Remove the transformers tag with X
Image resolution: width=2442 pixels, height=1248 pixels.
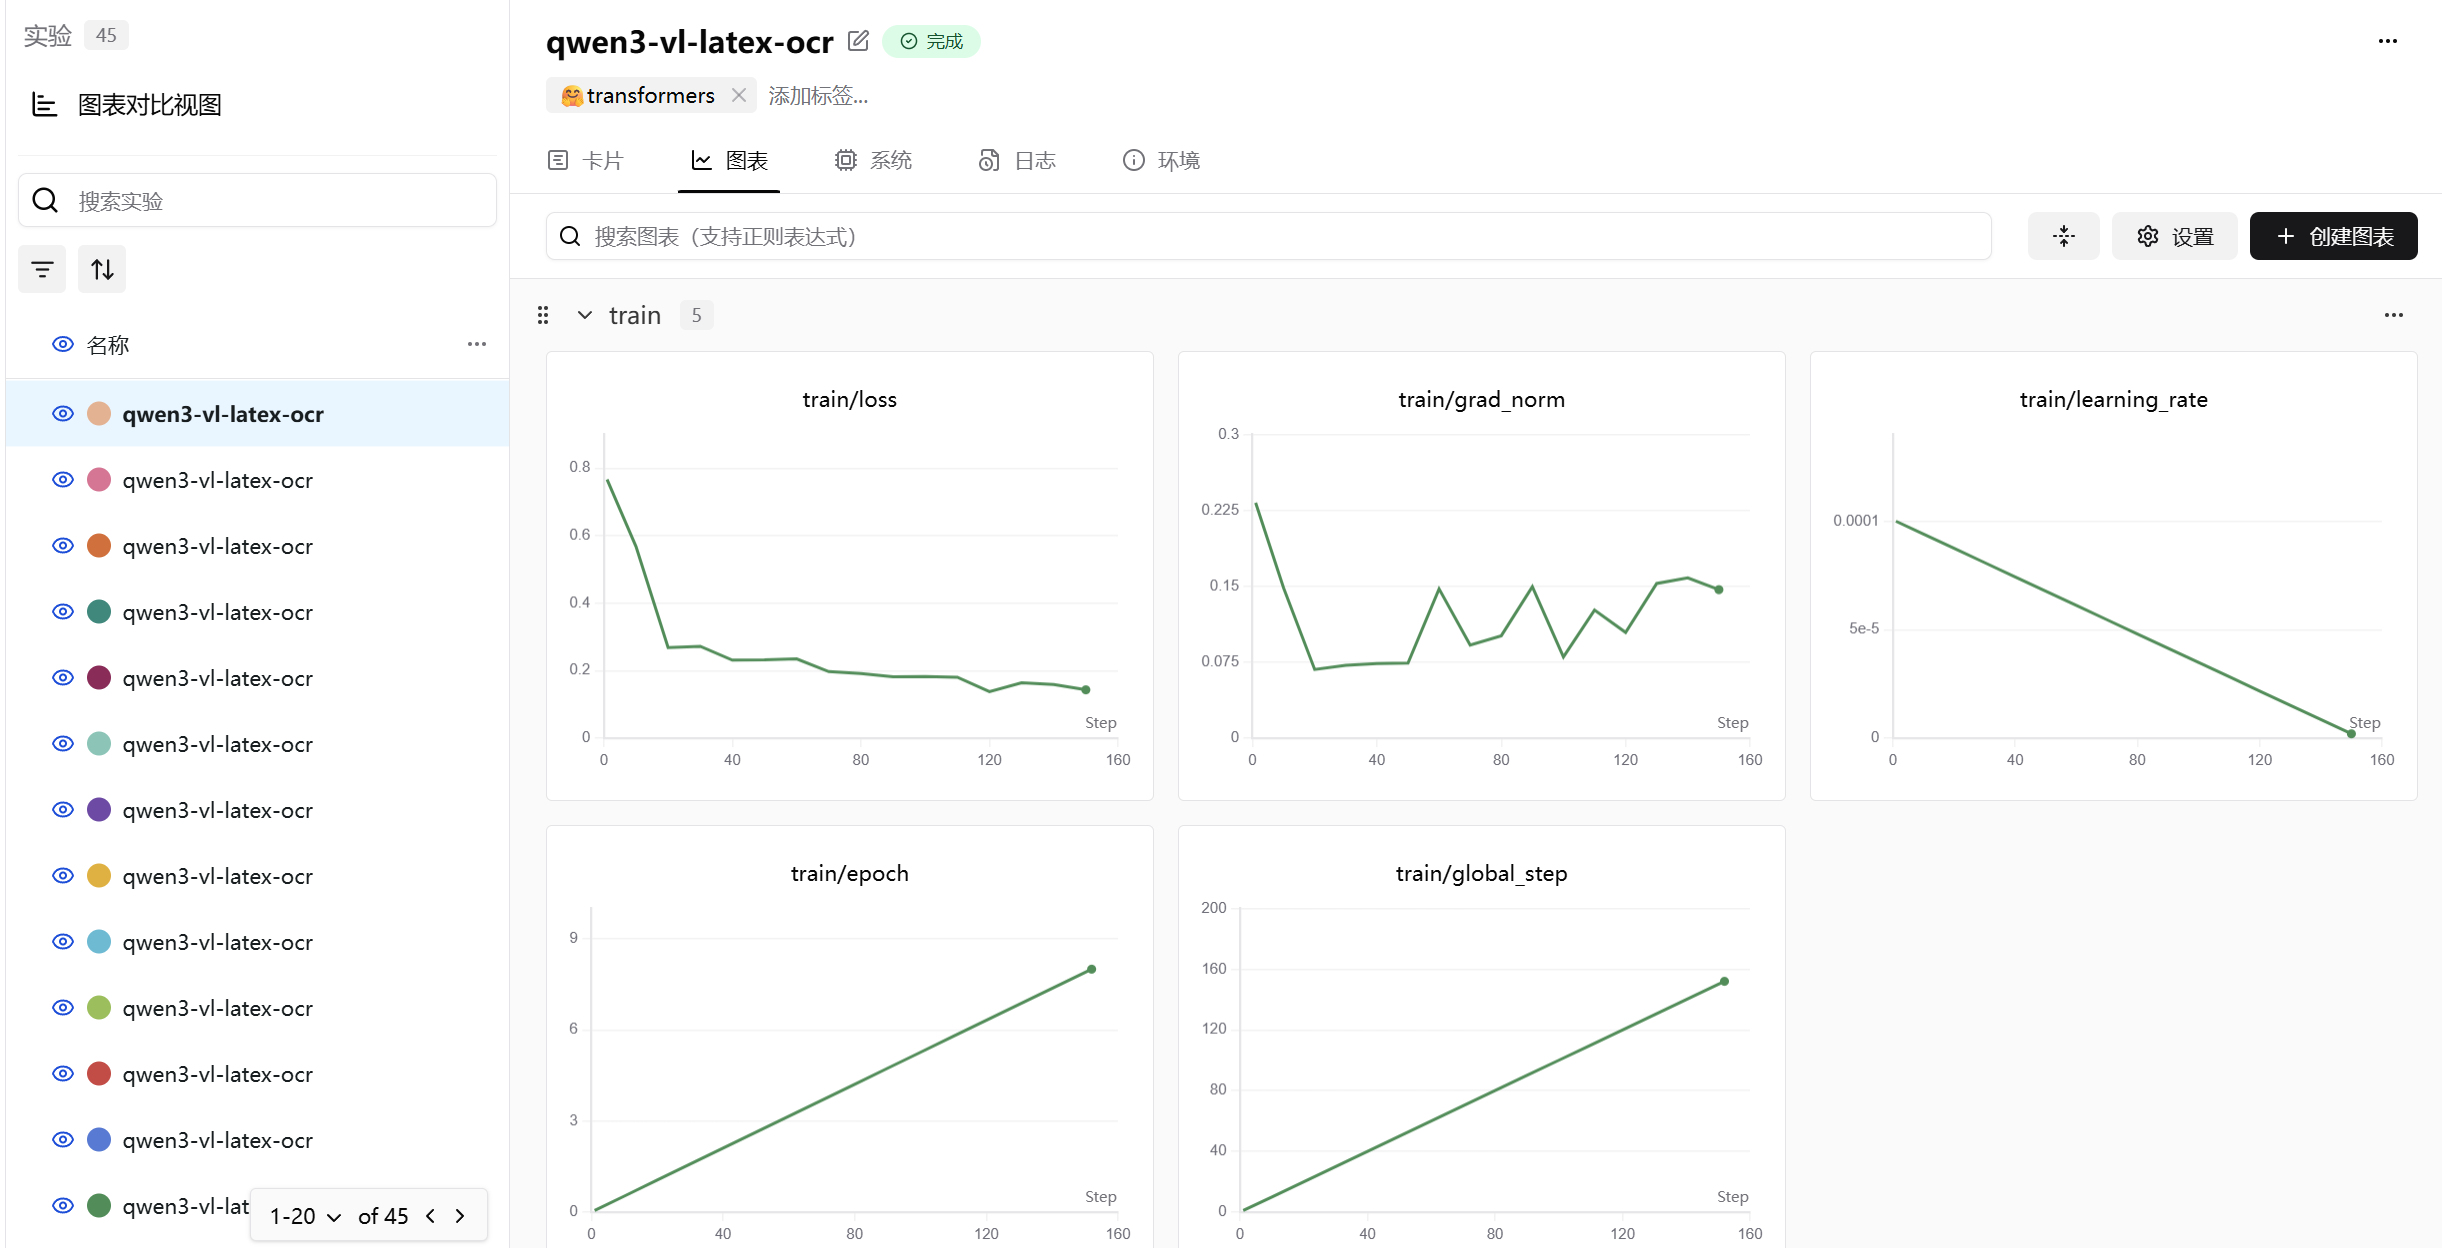(739, 95)
